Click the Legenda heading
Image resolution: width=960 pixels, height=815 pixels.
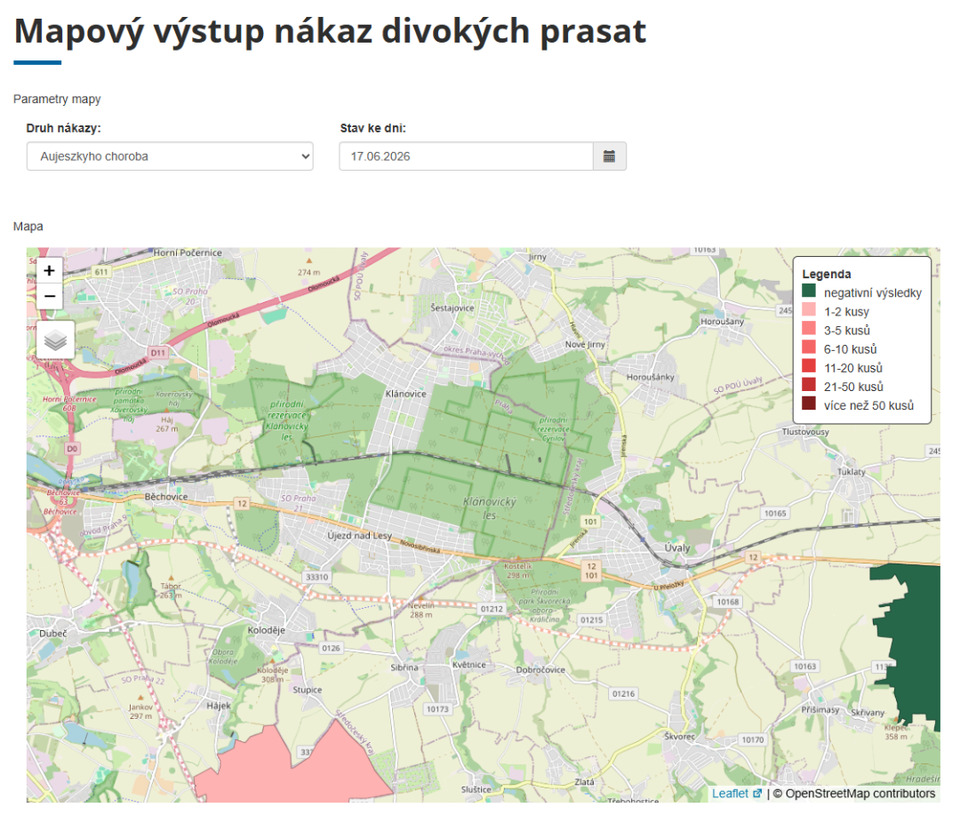coord(826,274)
